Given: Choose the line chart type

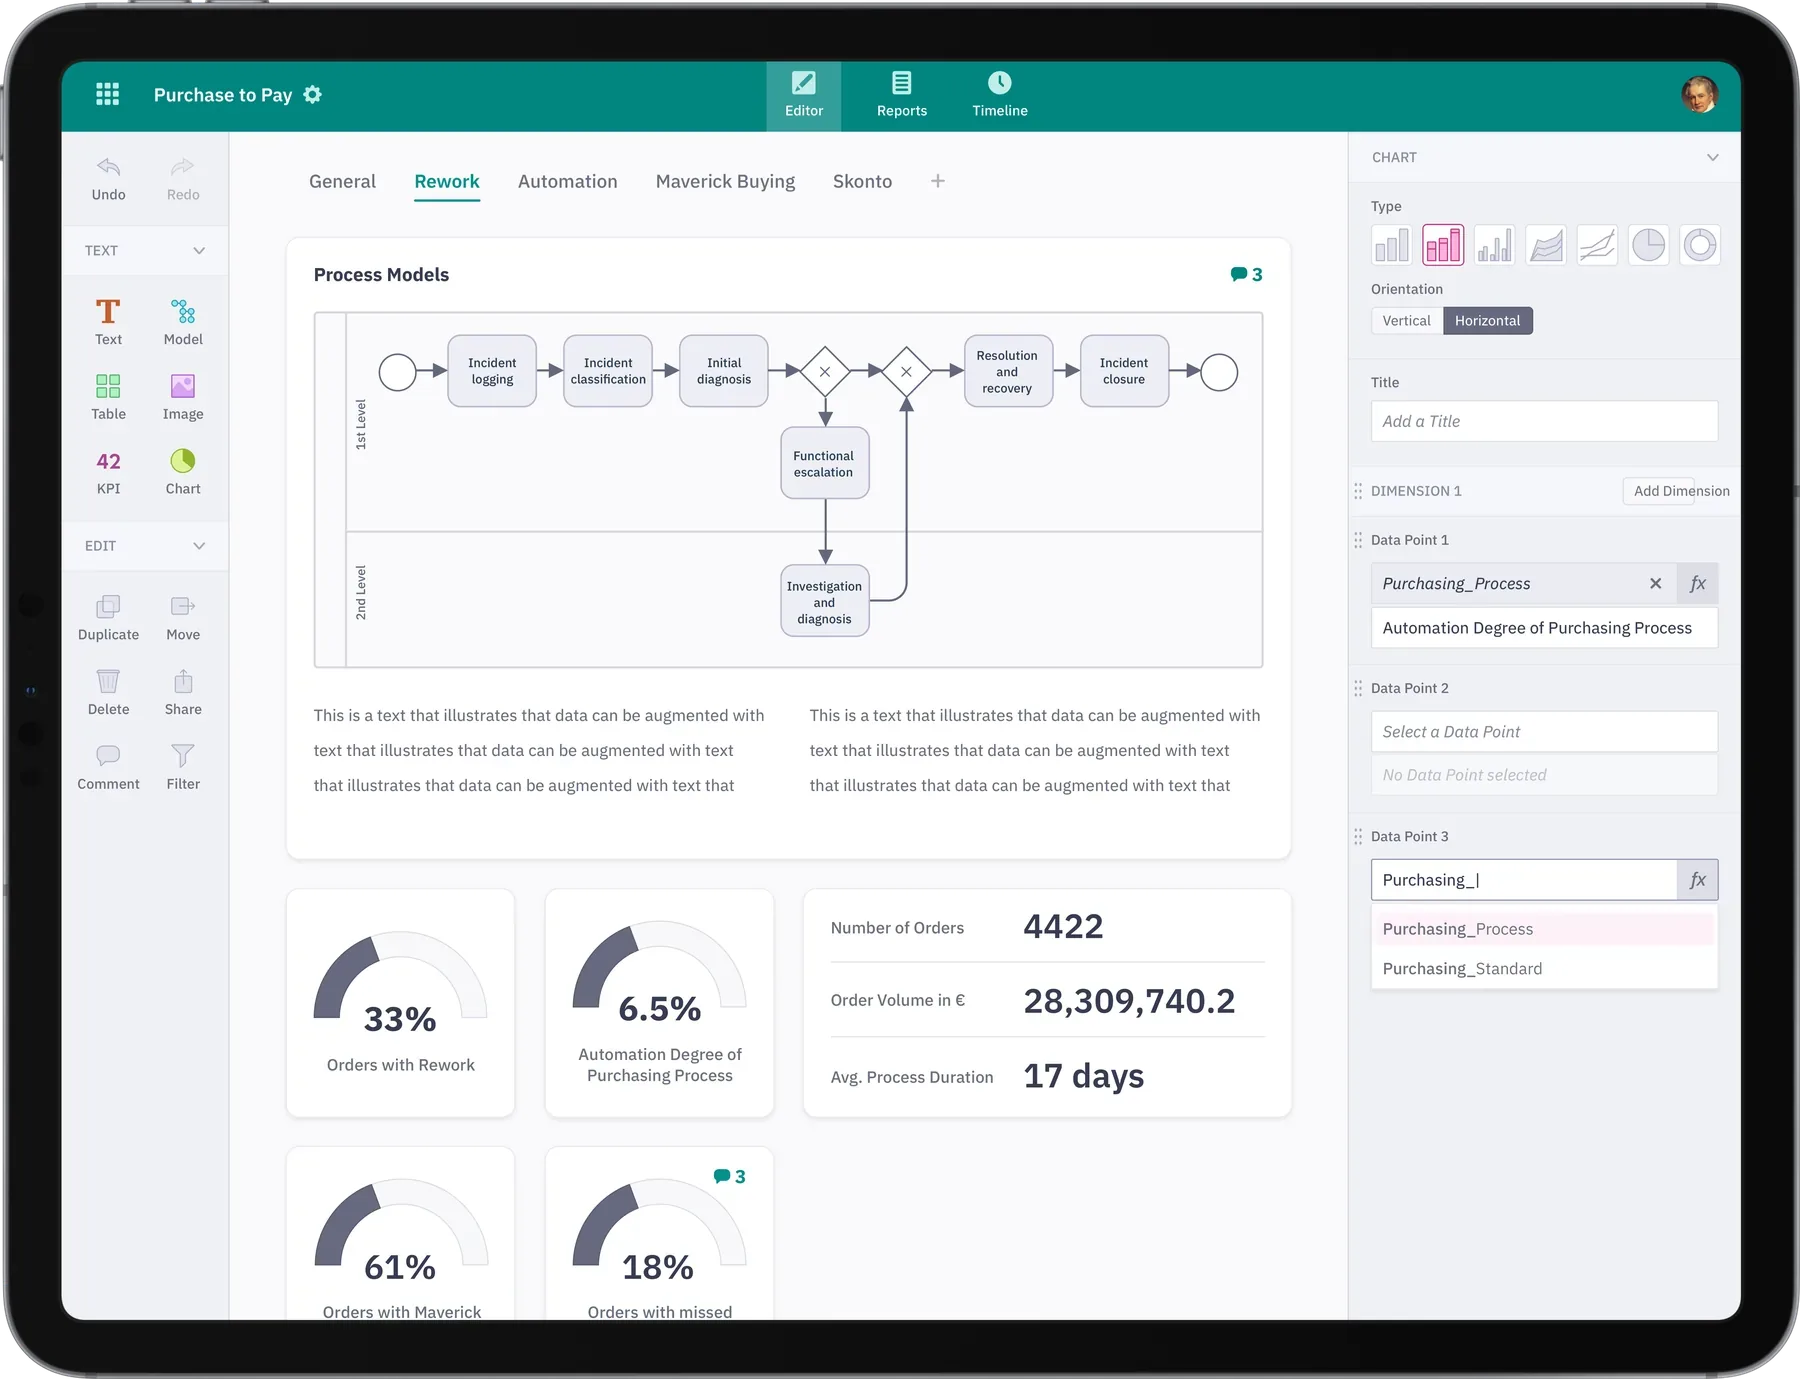Looking at the screenshot, I should 1597,245.
